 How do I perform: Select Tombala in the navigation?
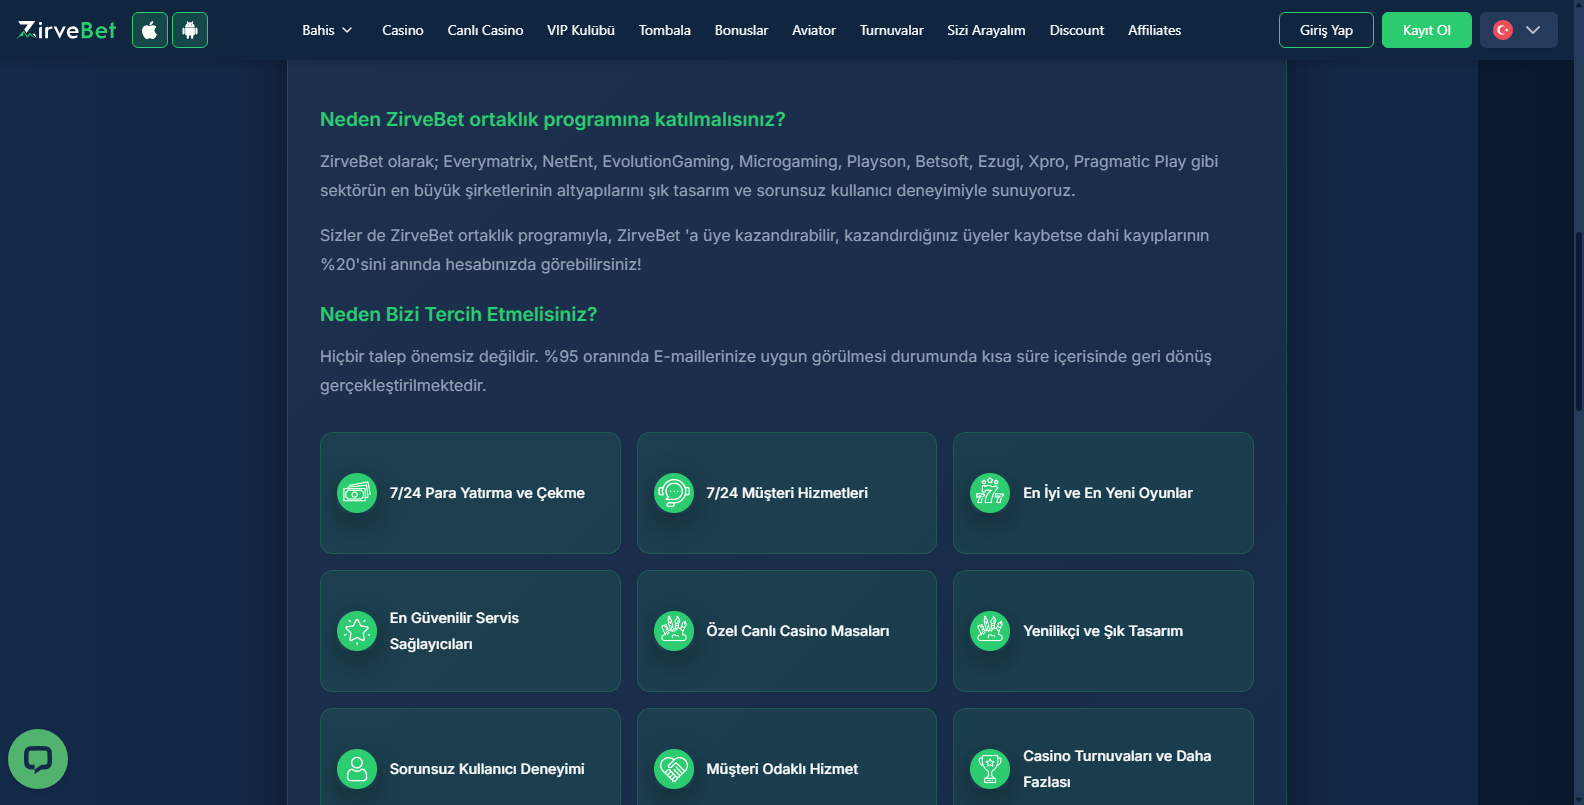point(665,30)
